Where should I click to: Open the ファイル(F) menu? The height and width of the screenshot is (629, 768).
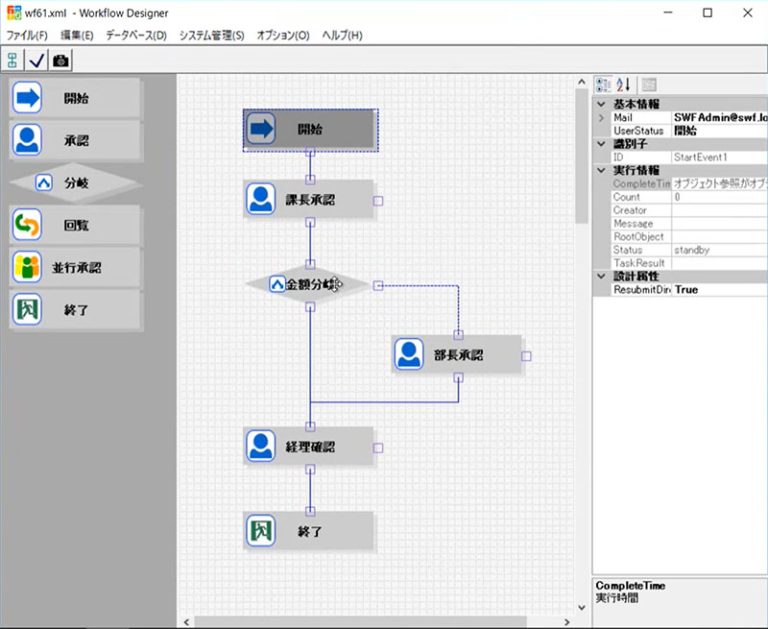[x=27, y=35]
